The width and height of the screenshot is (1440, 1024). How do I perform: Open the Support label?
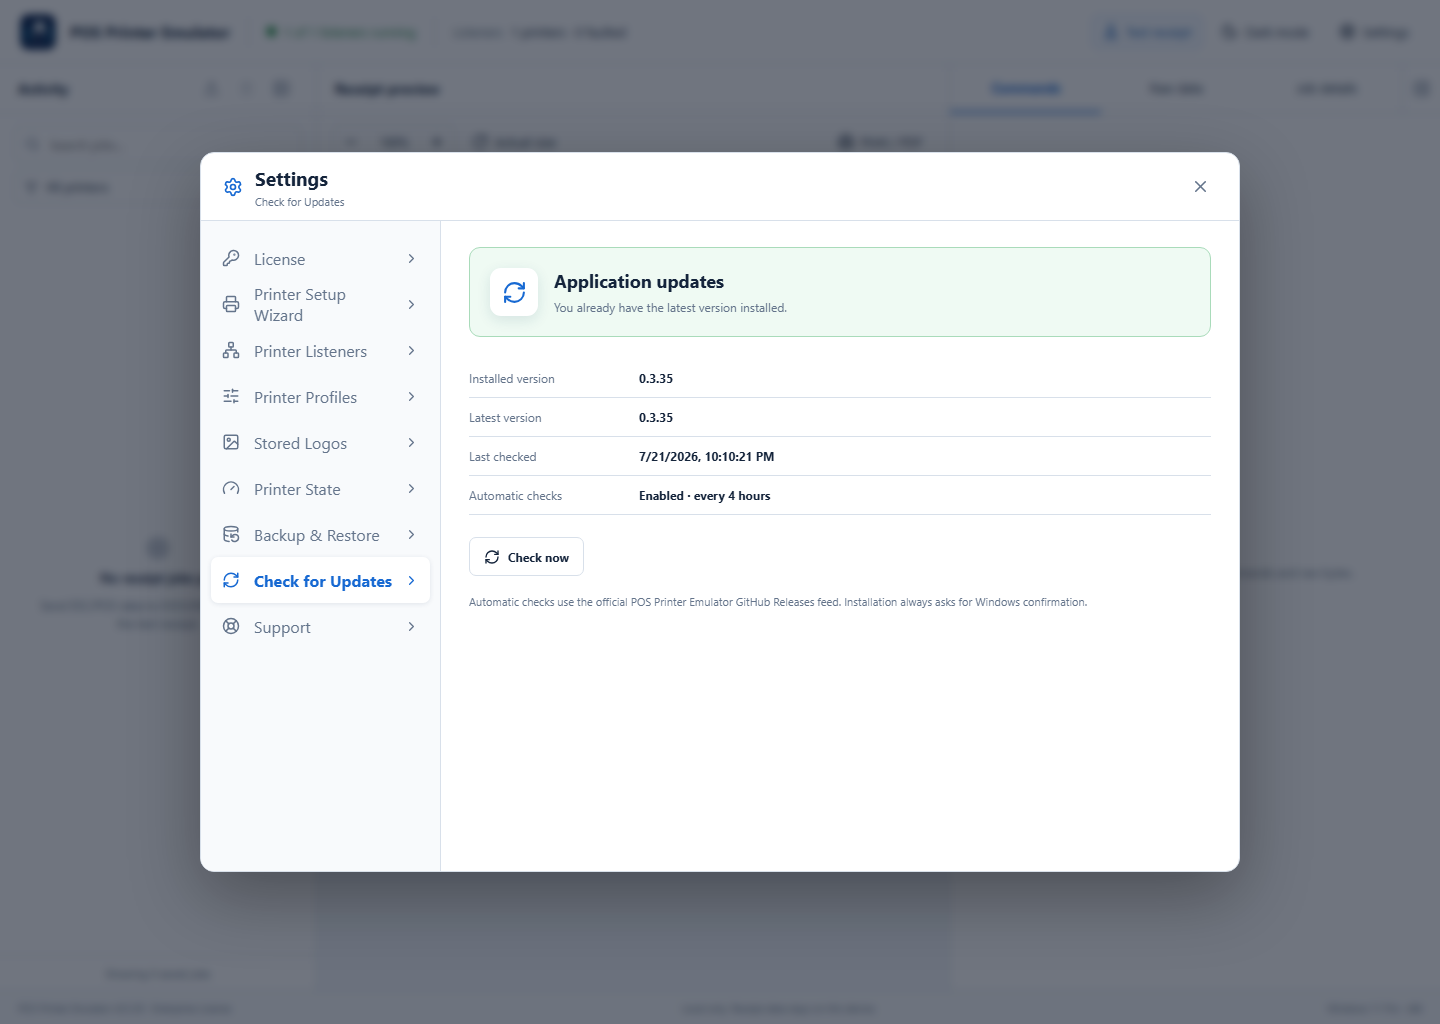point(282,627)
